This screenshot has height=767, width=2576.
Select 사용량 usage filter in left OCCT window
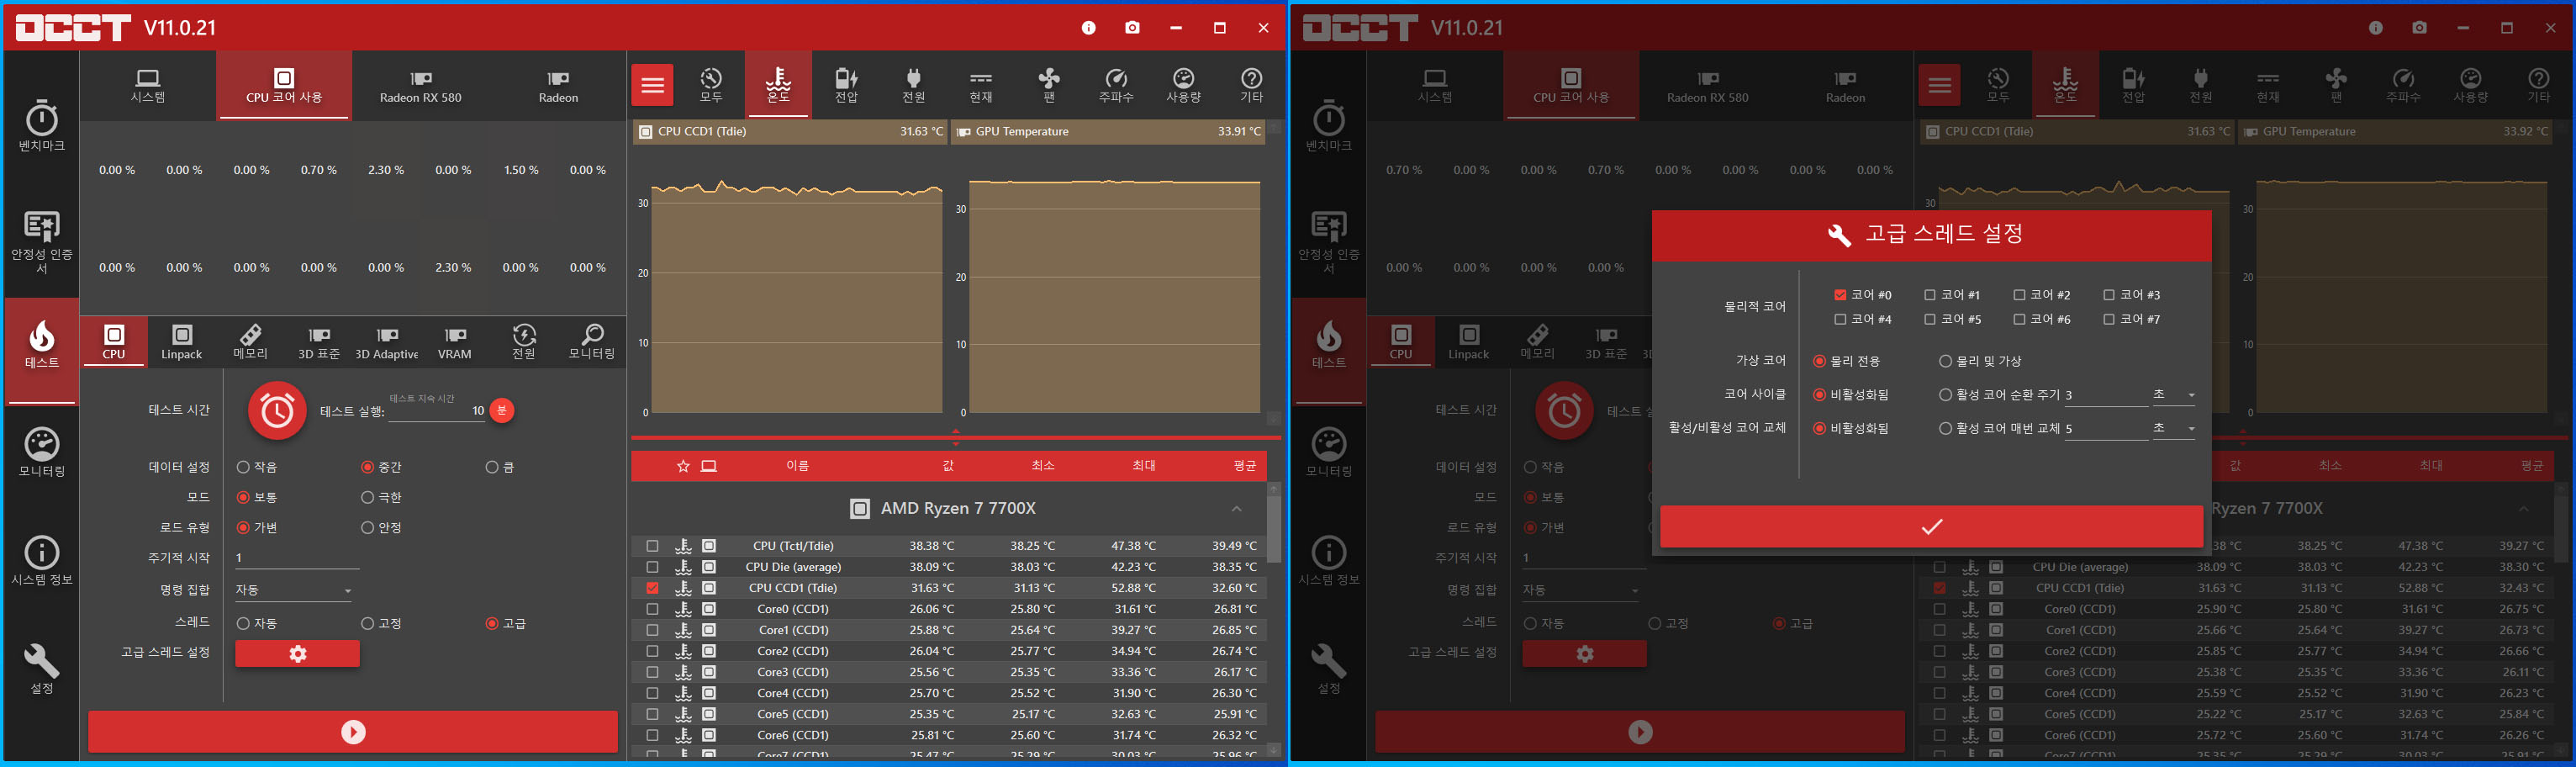1183,85
